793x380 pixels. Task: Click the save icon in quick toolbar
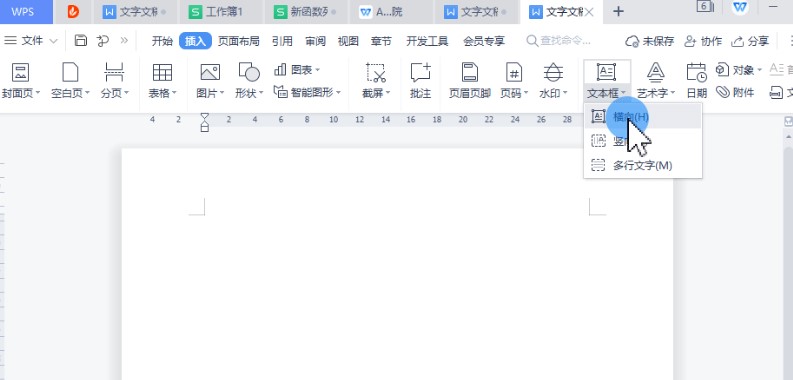(81, 41)
